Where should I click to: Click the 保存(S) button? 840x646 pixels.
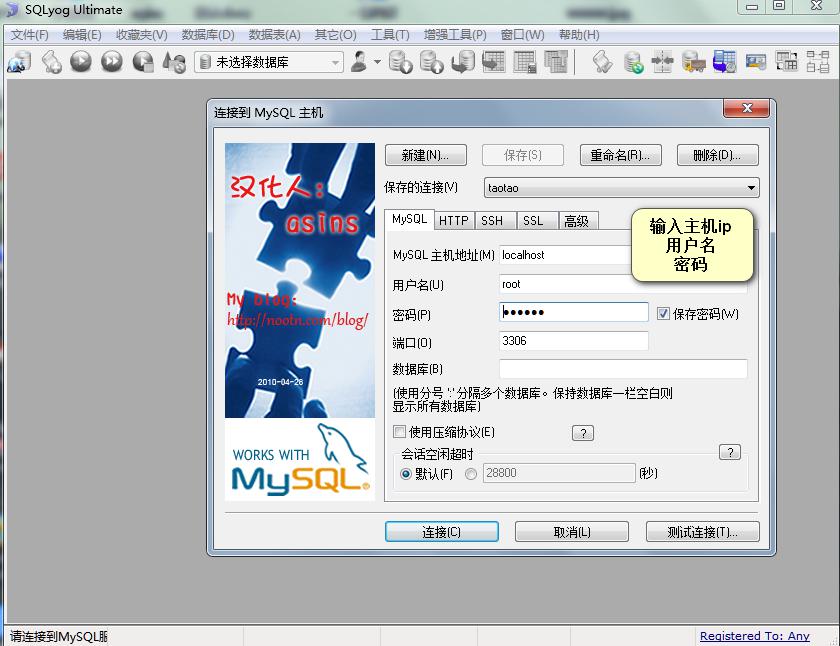coord(523,155)
